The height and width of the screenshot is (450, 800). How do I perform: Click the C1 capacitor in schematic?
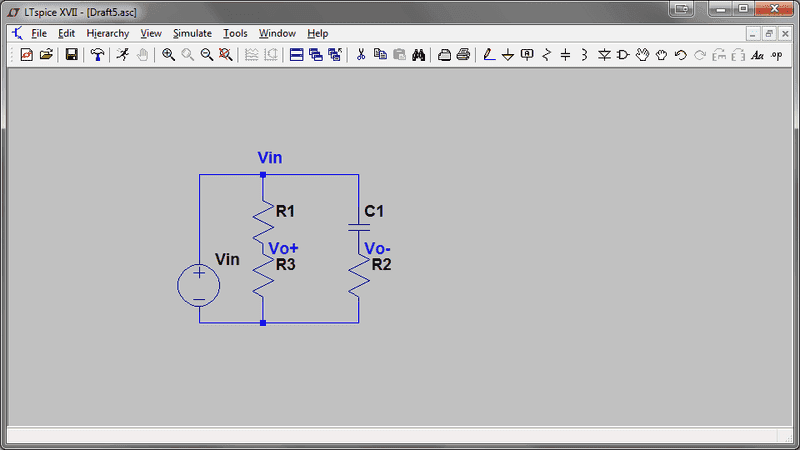(358, 228)
